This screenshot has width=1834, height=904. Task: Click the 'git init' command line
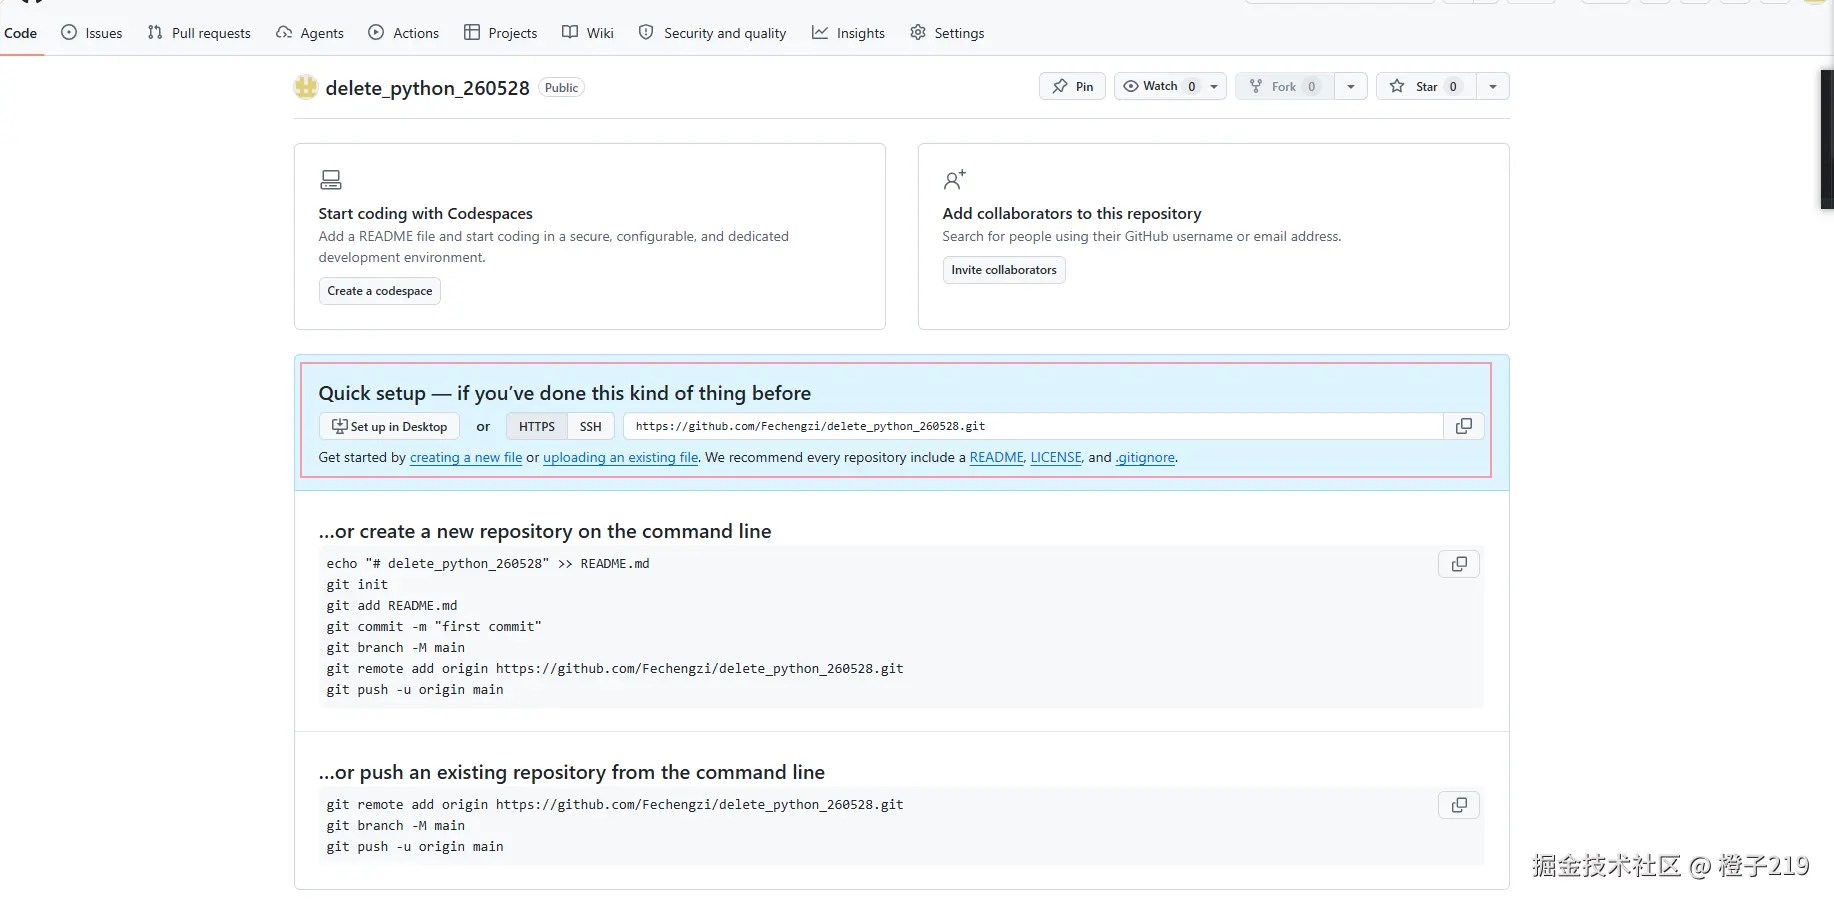357,585
